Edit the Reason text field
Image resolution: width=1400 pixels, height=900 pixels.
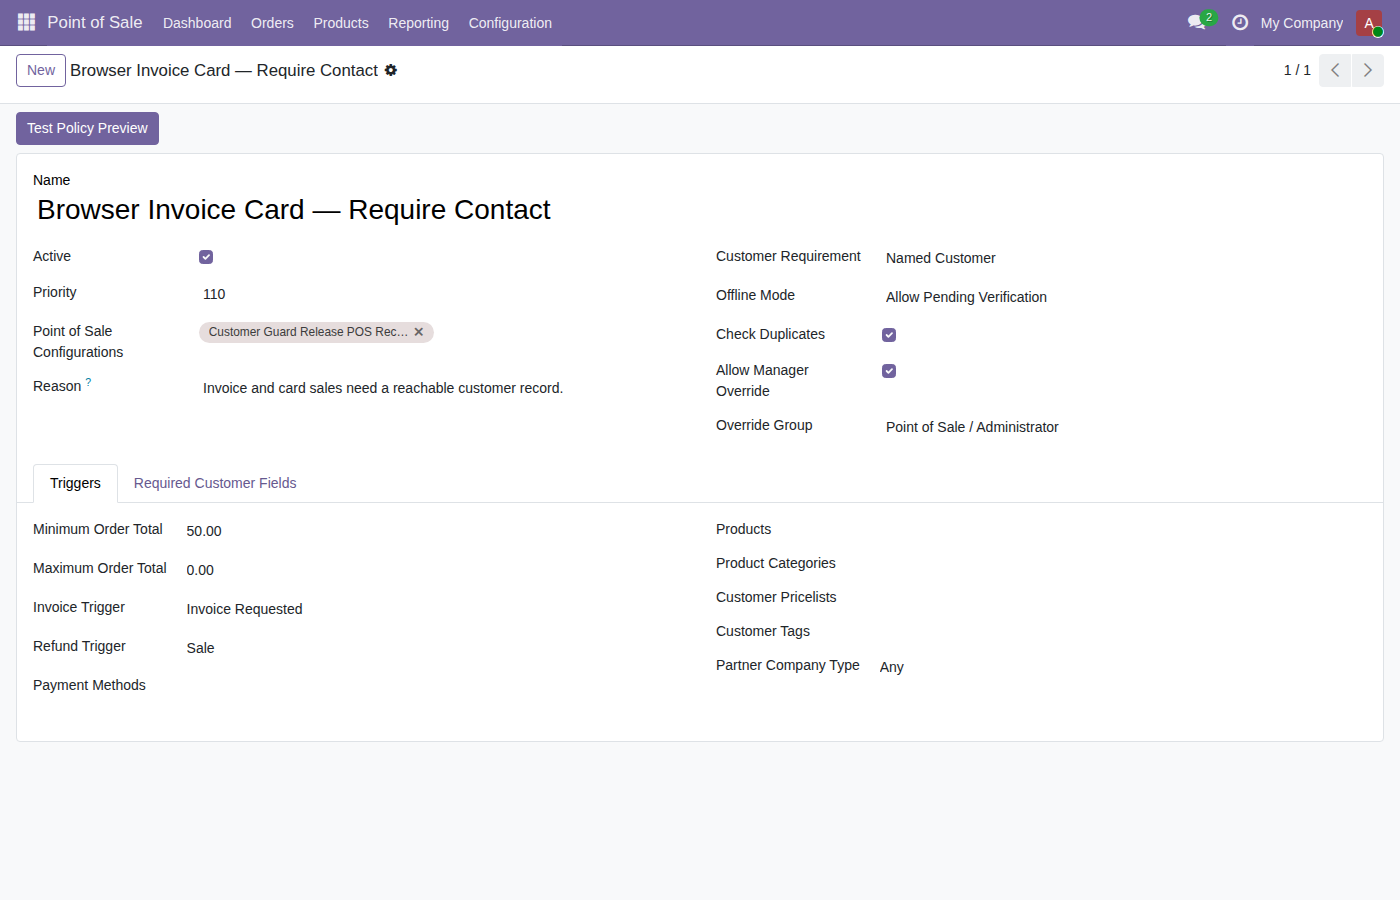point(443,388)
